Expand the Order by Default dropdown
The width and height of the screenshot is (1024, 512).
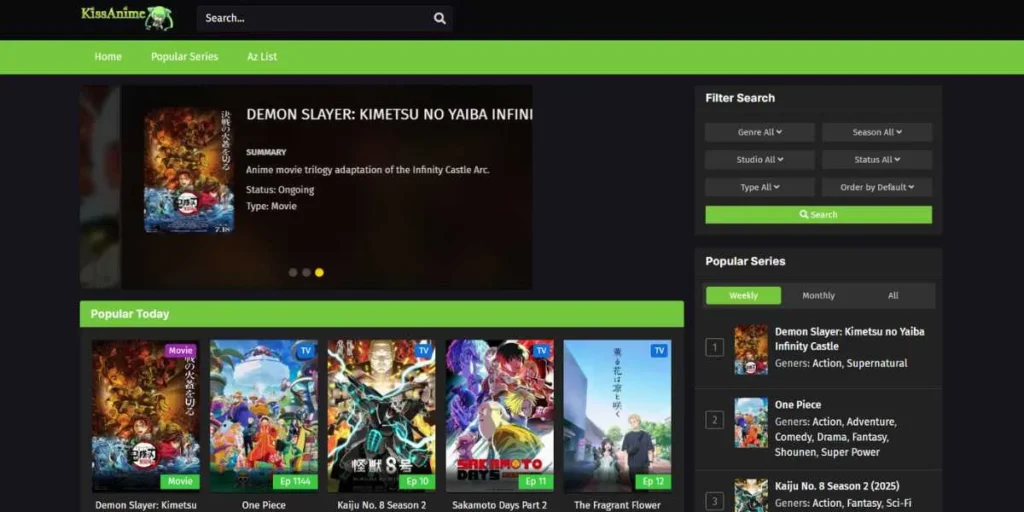[877, 187]
